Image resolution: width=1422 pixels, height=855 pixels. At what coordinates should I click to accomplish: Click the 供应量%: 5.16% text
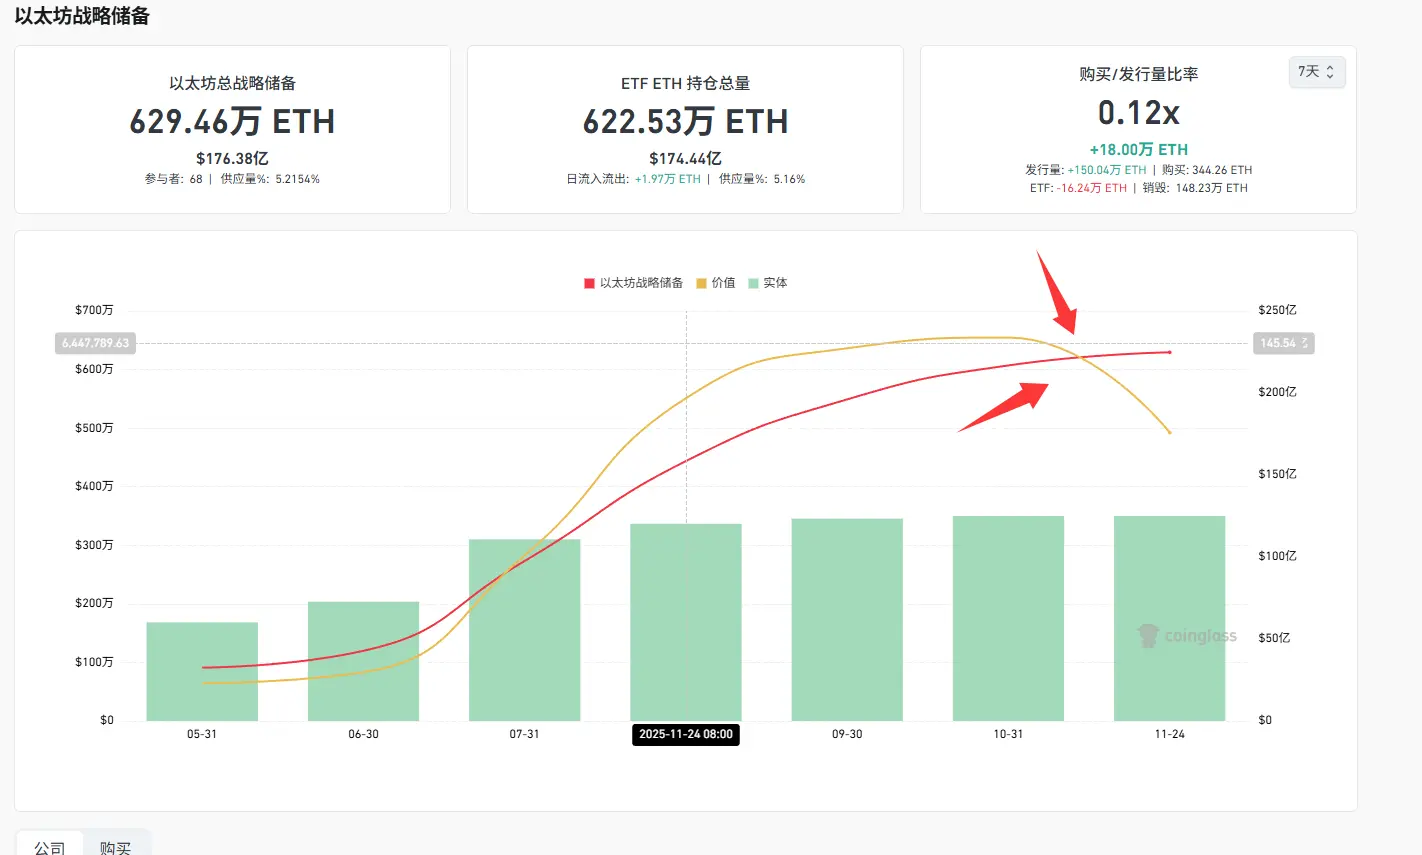click(x=762, y=179)
